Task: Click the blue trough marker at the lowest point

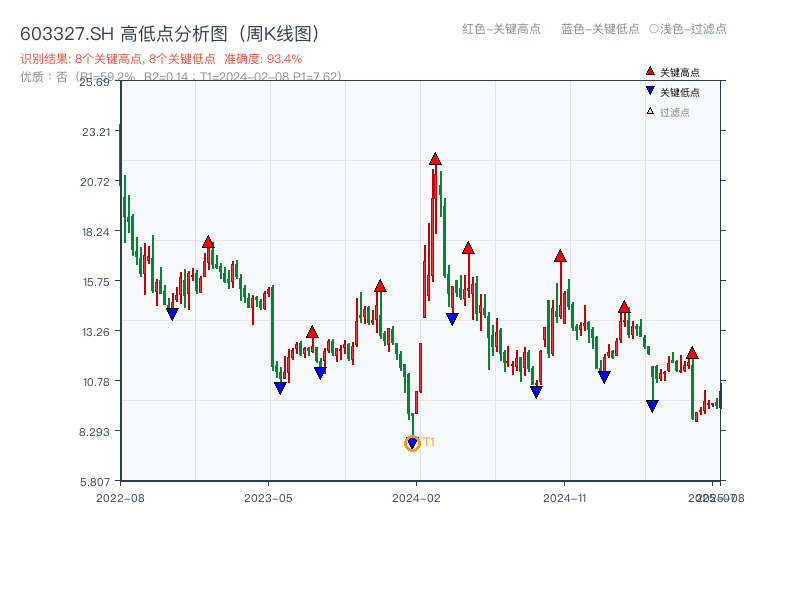Action: coord(412,441)
